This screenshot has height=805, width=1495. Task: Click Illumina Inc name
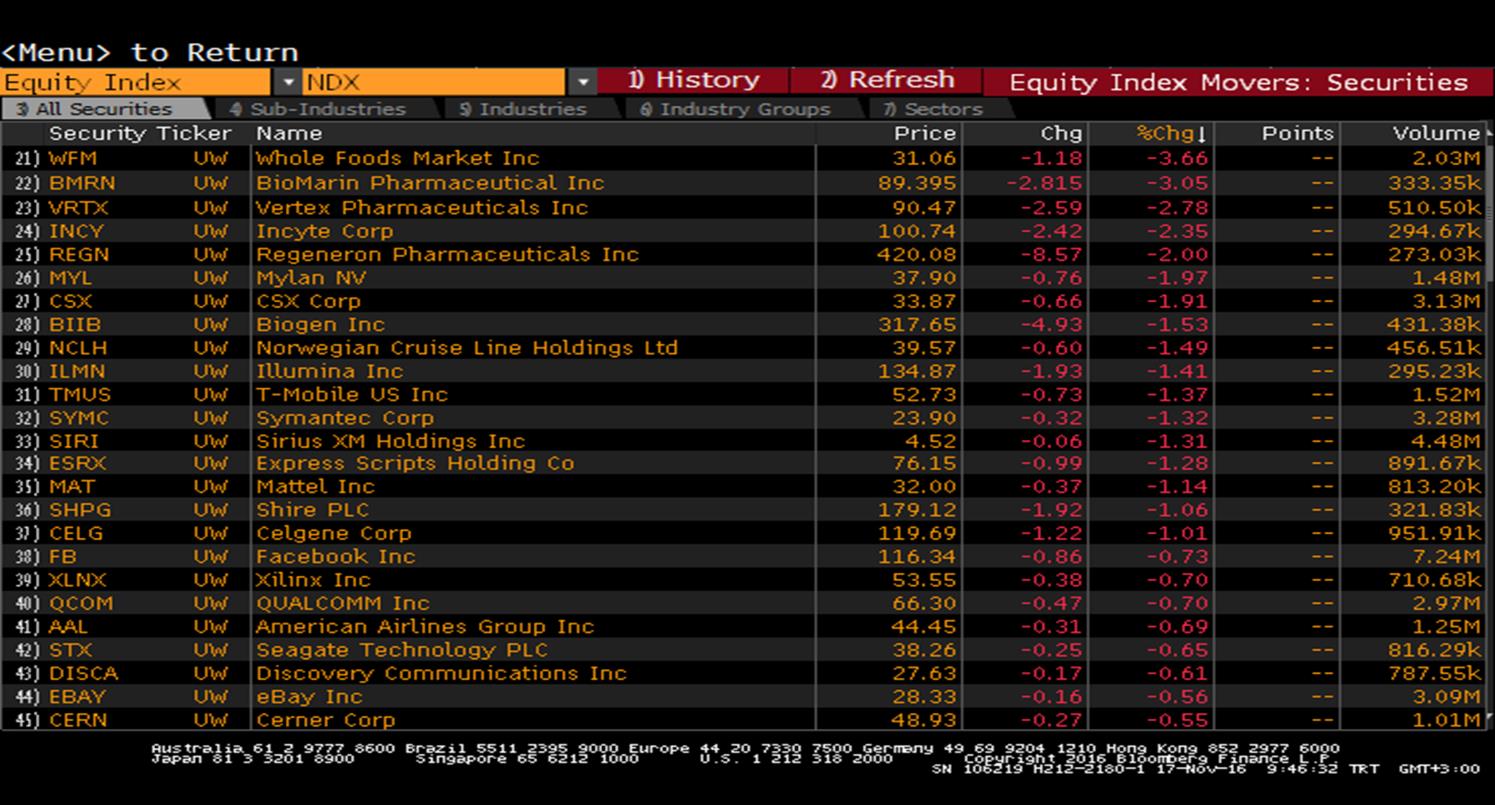pyautogui.click(x=329, y=371)
